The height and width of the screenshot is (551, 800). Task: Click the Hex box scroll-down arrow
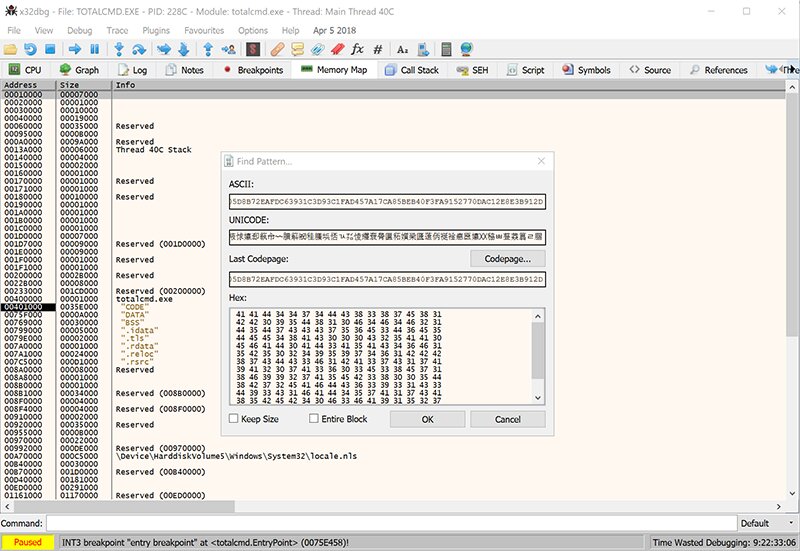tap(538, 398)
